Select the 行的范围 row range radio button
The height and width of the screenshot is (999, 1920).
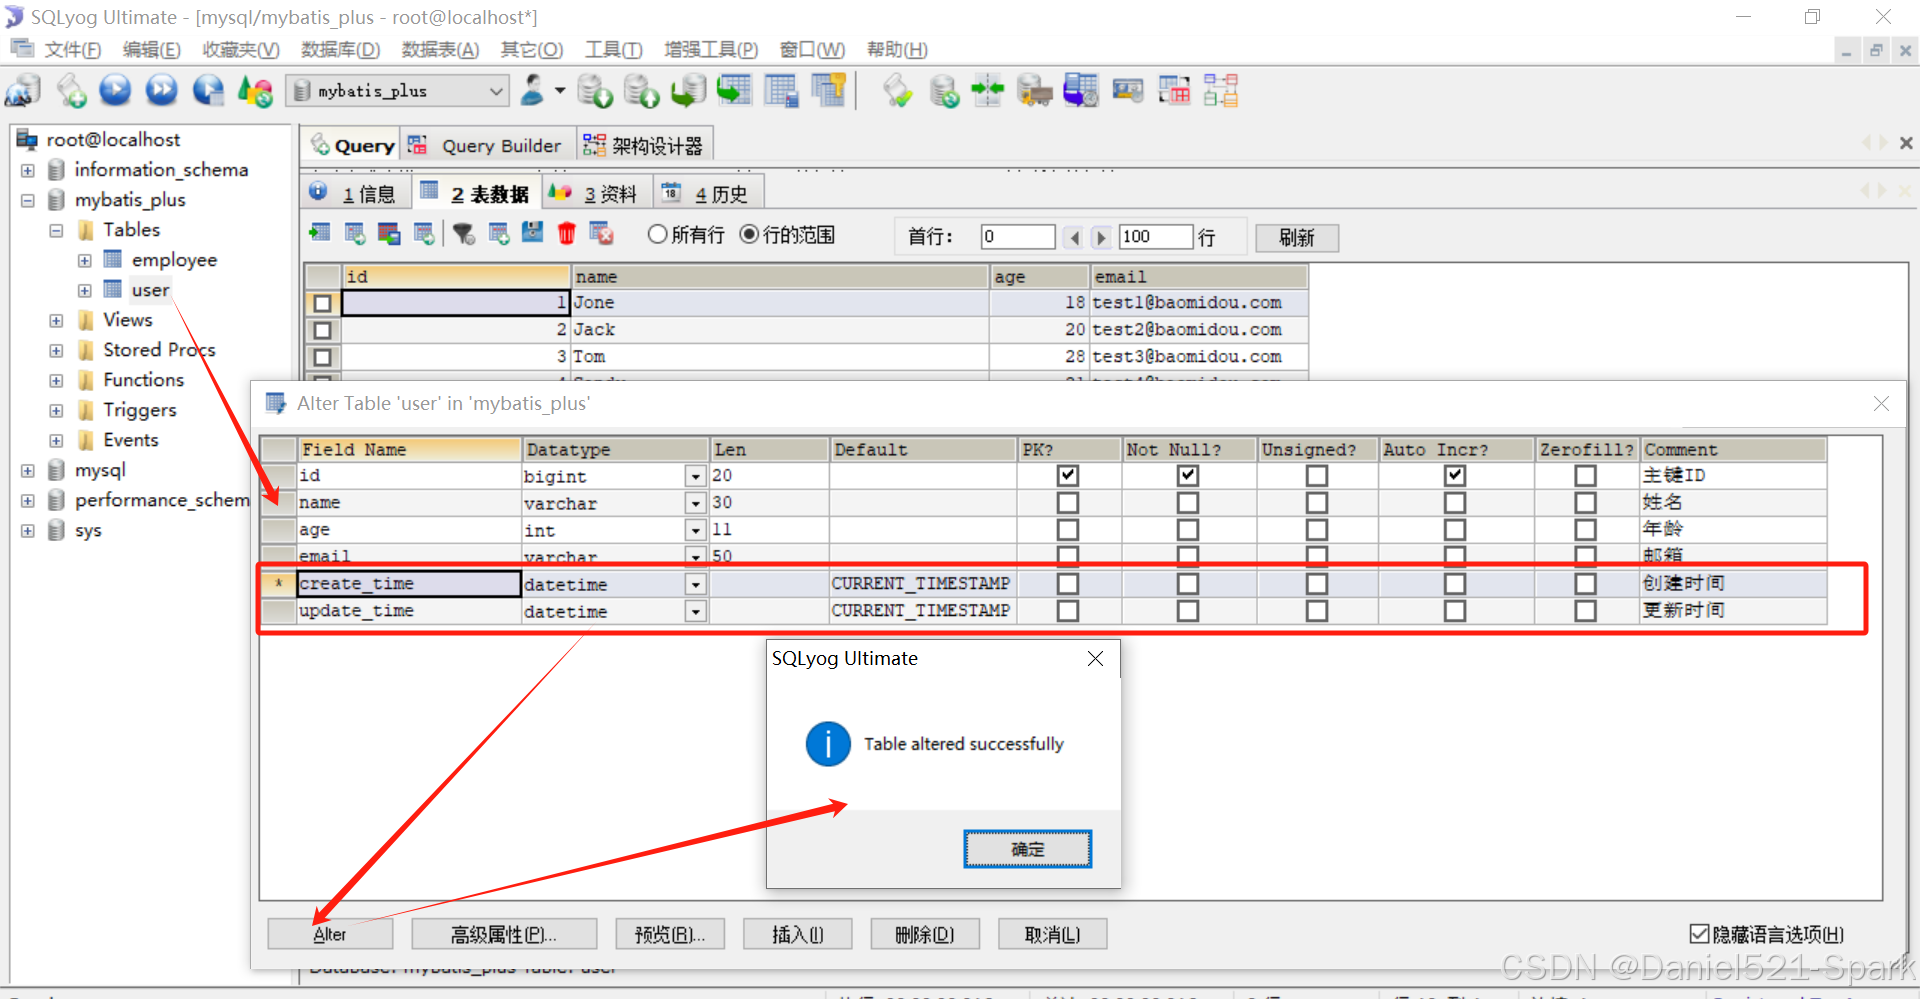click(749, 234)
